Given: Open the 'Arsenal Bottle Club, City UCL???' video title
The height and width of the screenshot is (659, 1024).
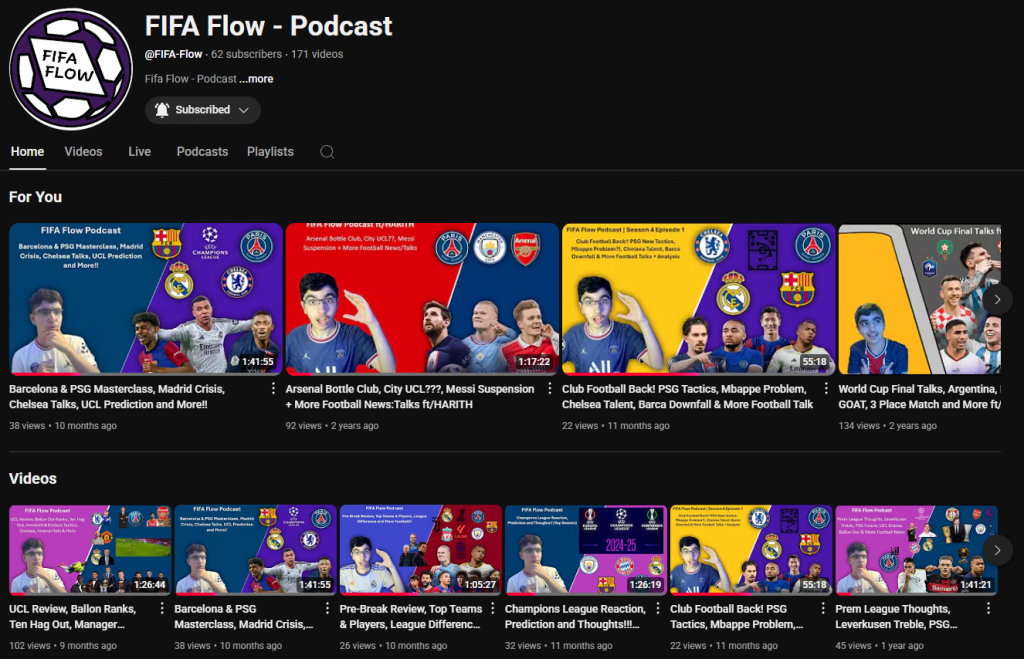Looking at the screenshot, I should pos(410,389).
